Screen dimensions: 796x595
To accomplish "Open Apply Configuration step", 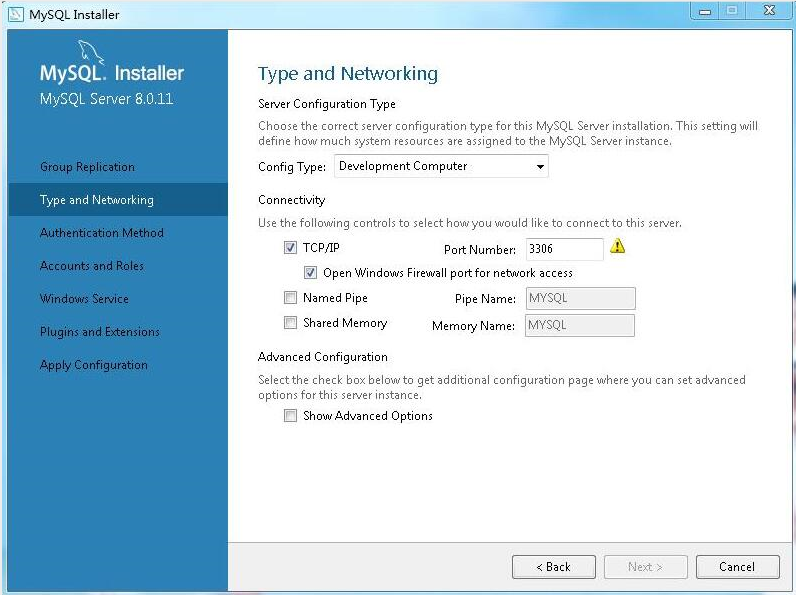I will click(93, 365).
